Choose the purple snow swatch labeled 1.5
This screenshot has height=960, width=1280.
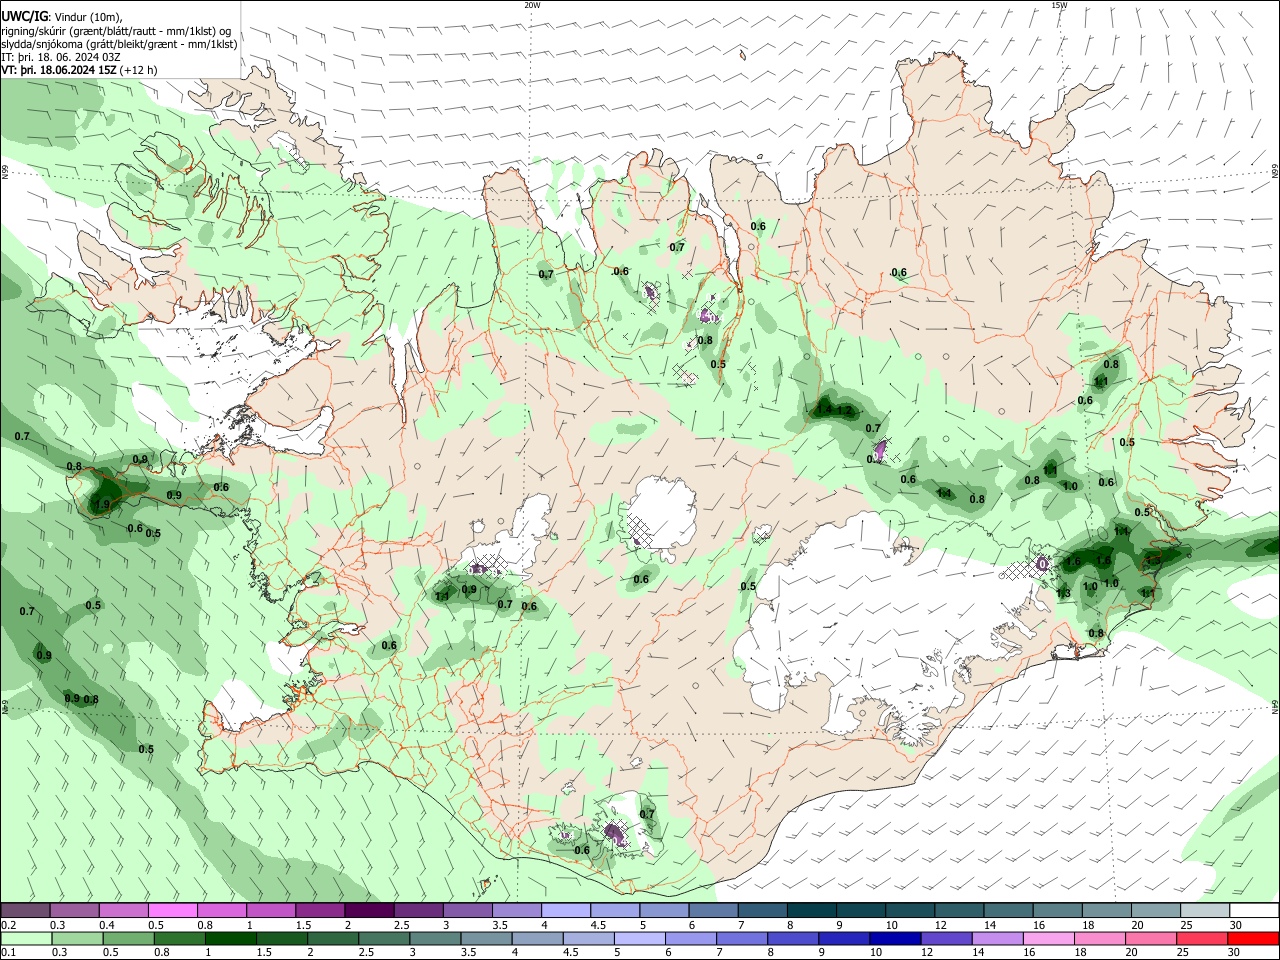click(x=320, y=911)
